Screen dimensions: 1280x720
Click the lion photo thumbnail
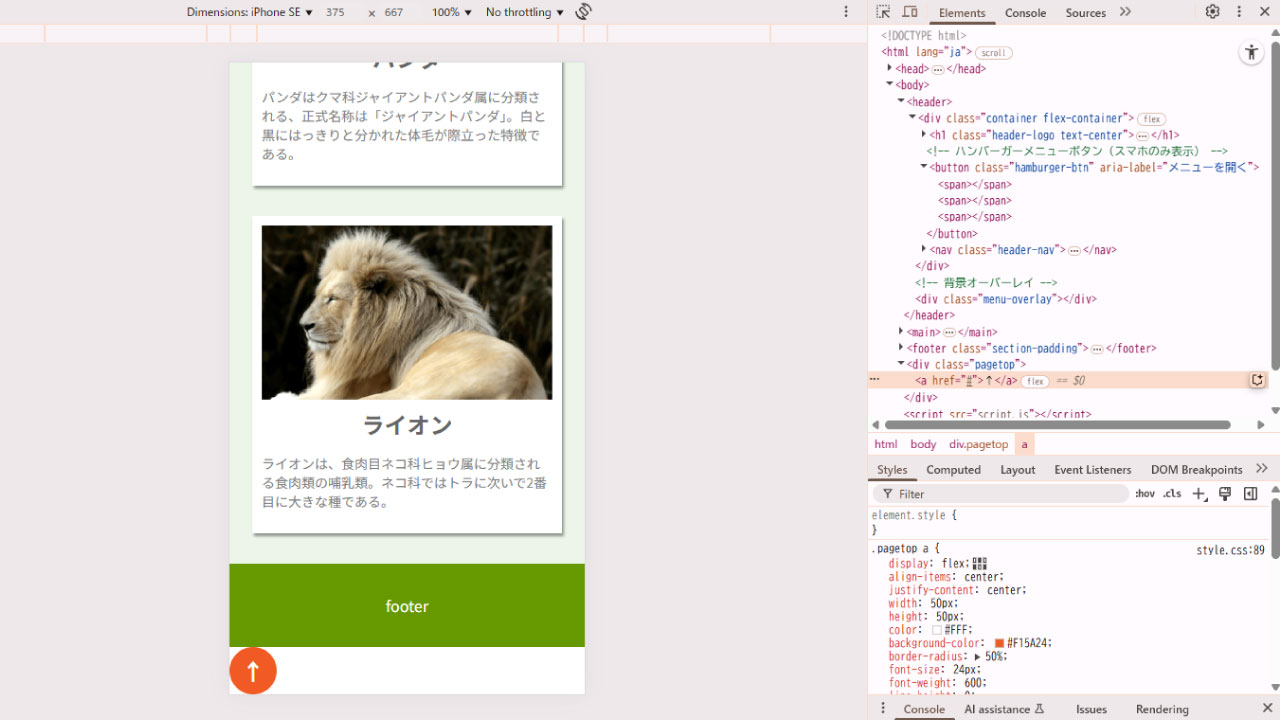[x=407, y=312]
